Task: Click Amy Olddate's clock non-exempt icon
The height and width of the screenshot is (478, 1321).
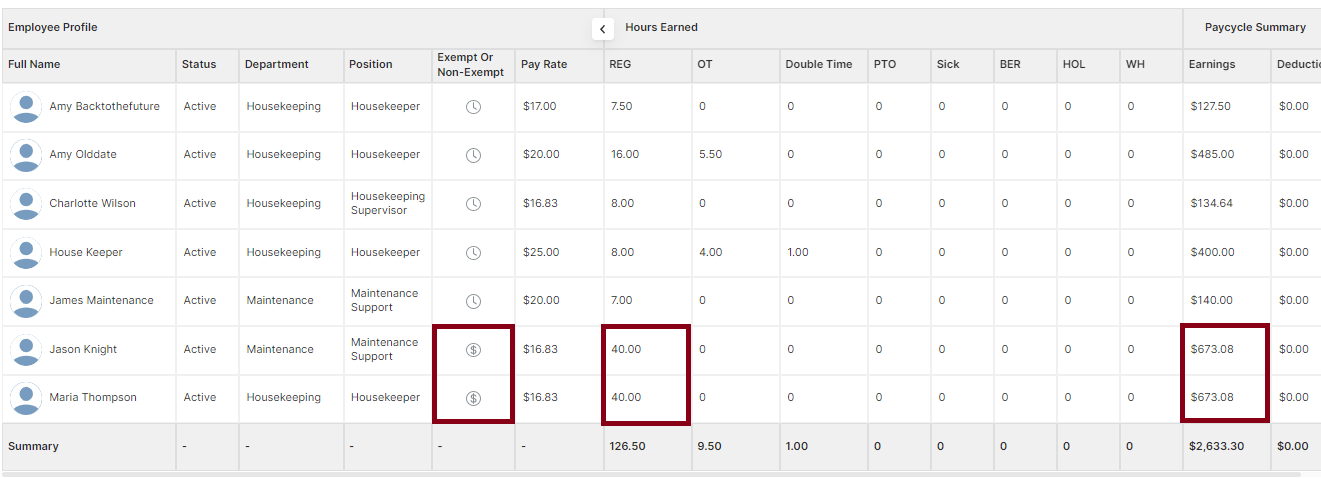Action: (x=474, y=155)
